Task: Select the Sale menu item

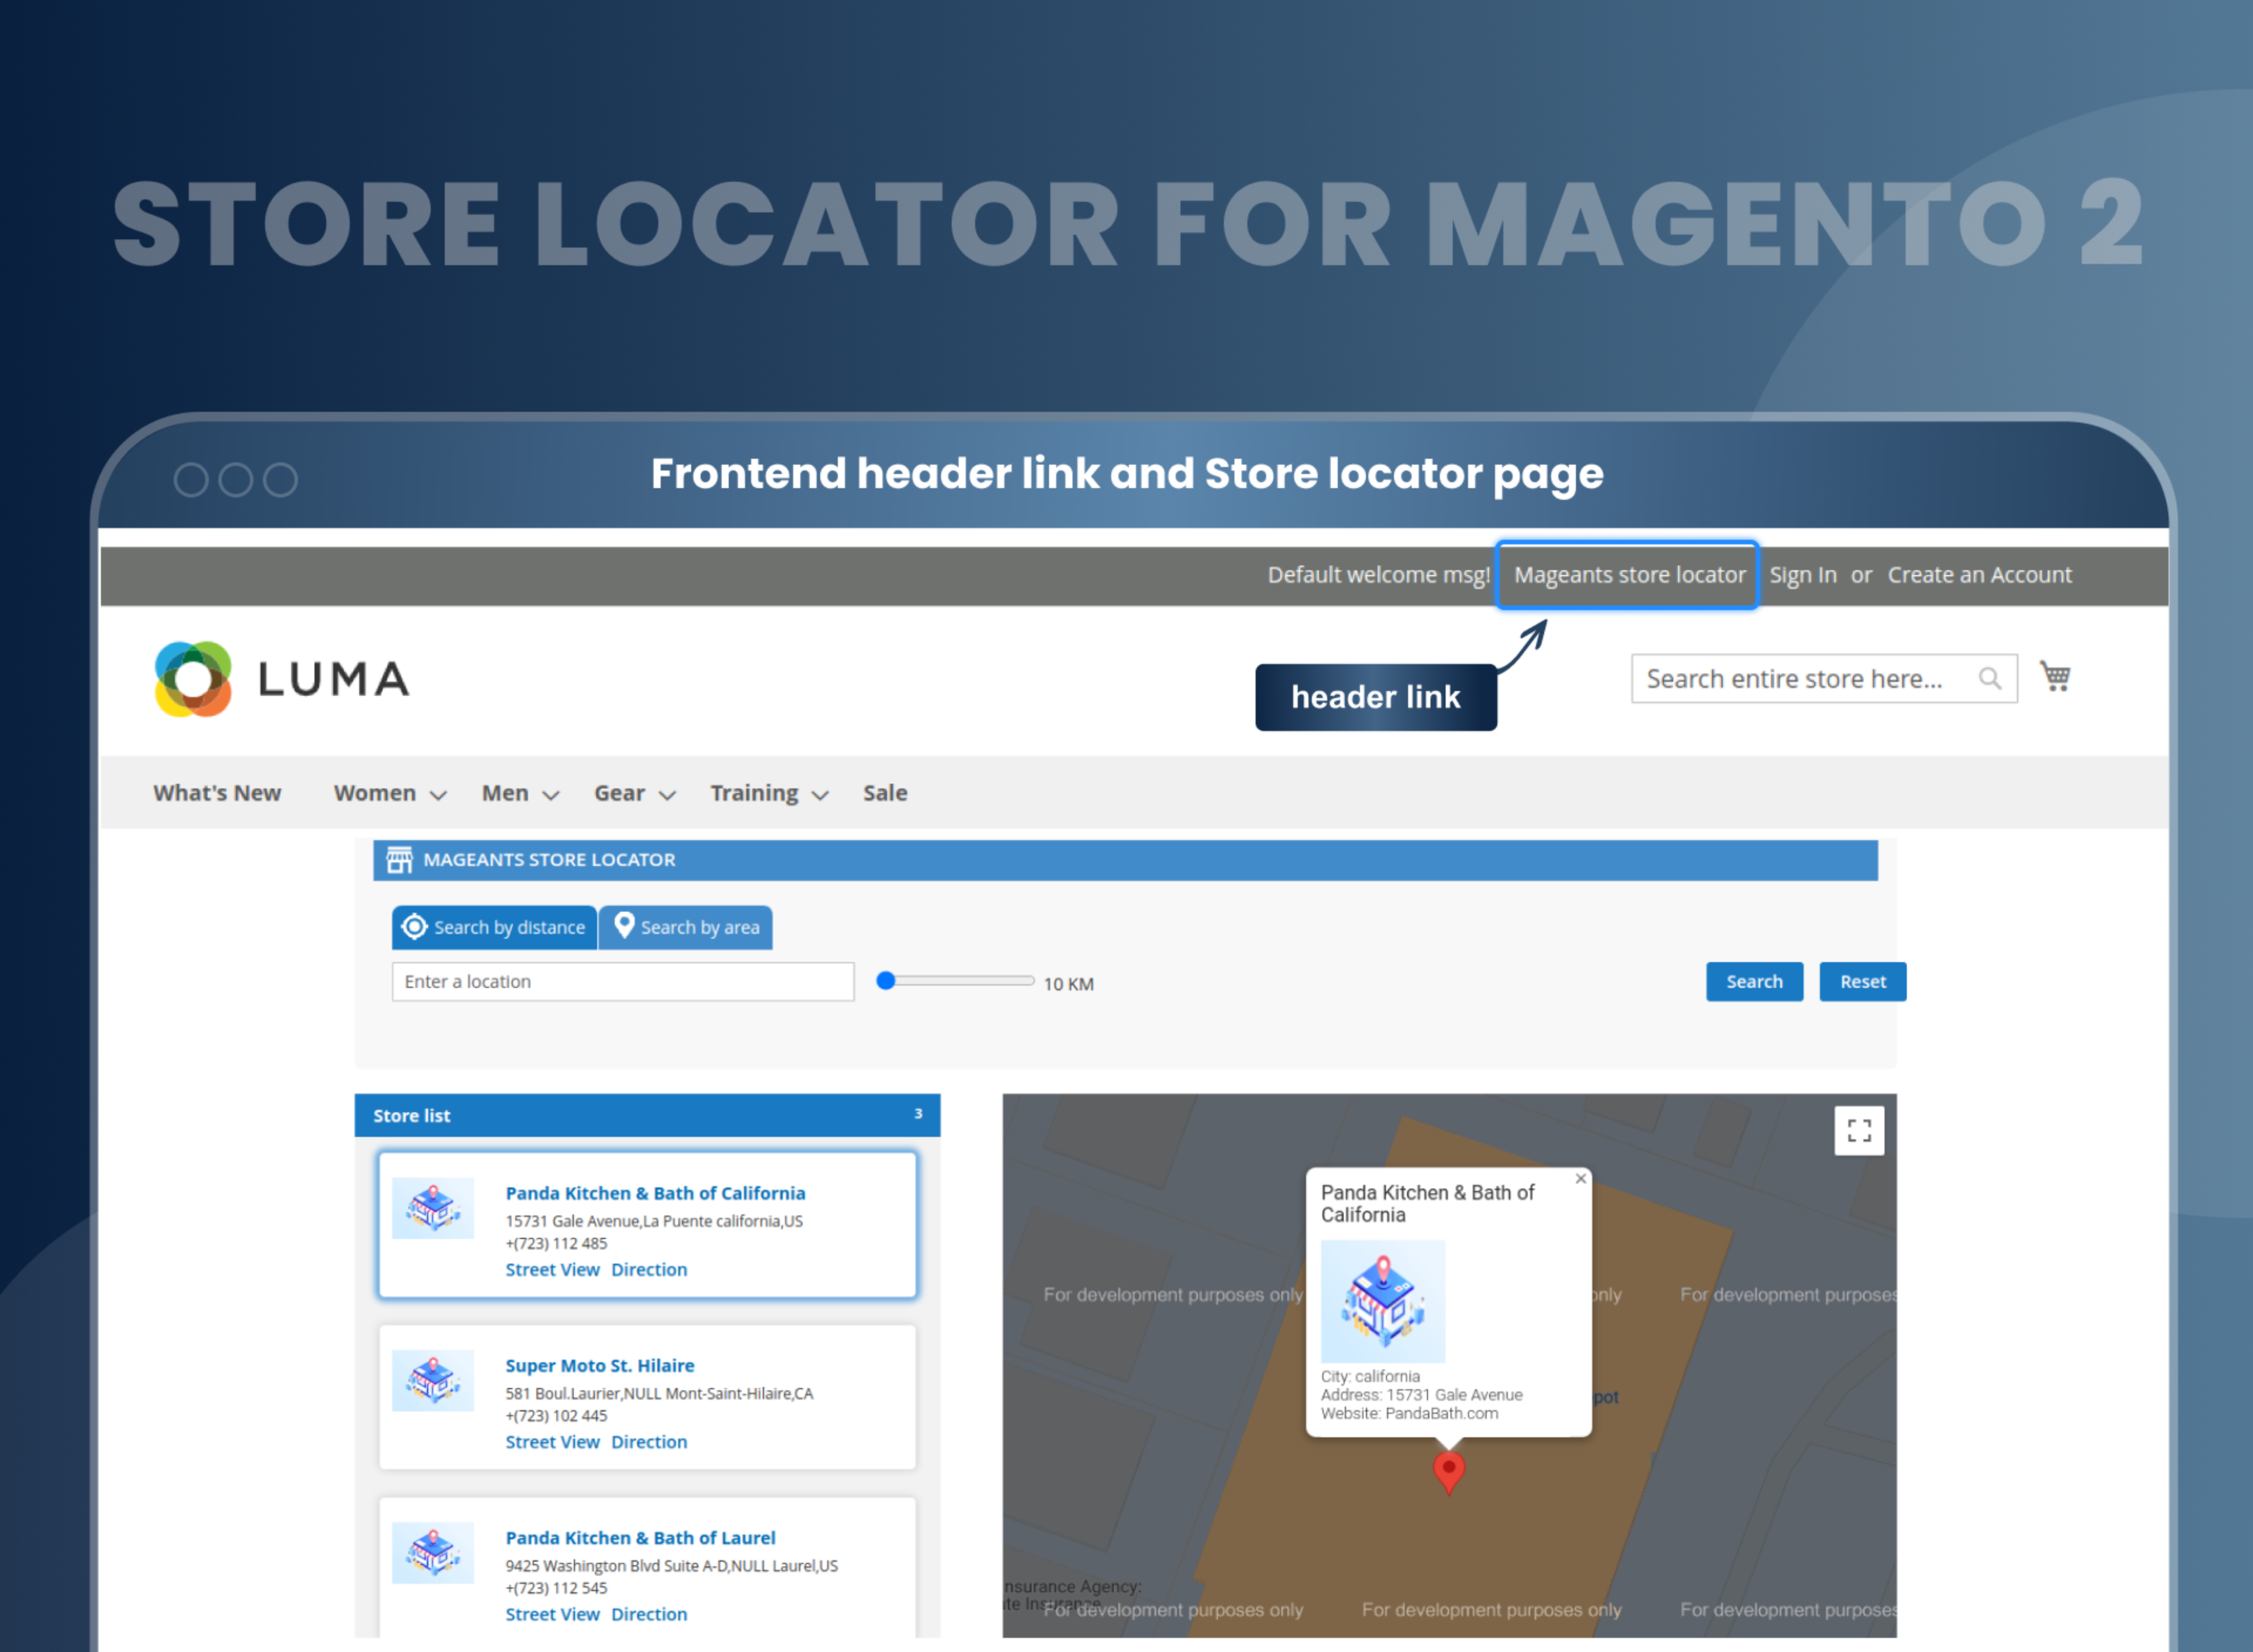Action: 884,793
